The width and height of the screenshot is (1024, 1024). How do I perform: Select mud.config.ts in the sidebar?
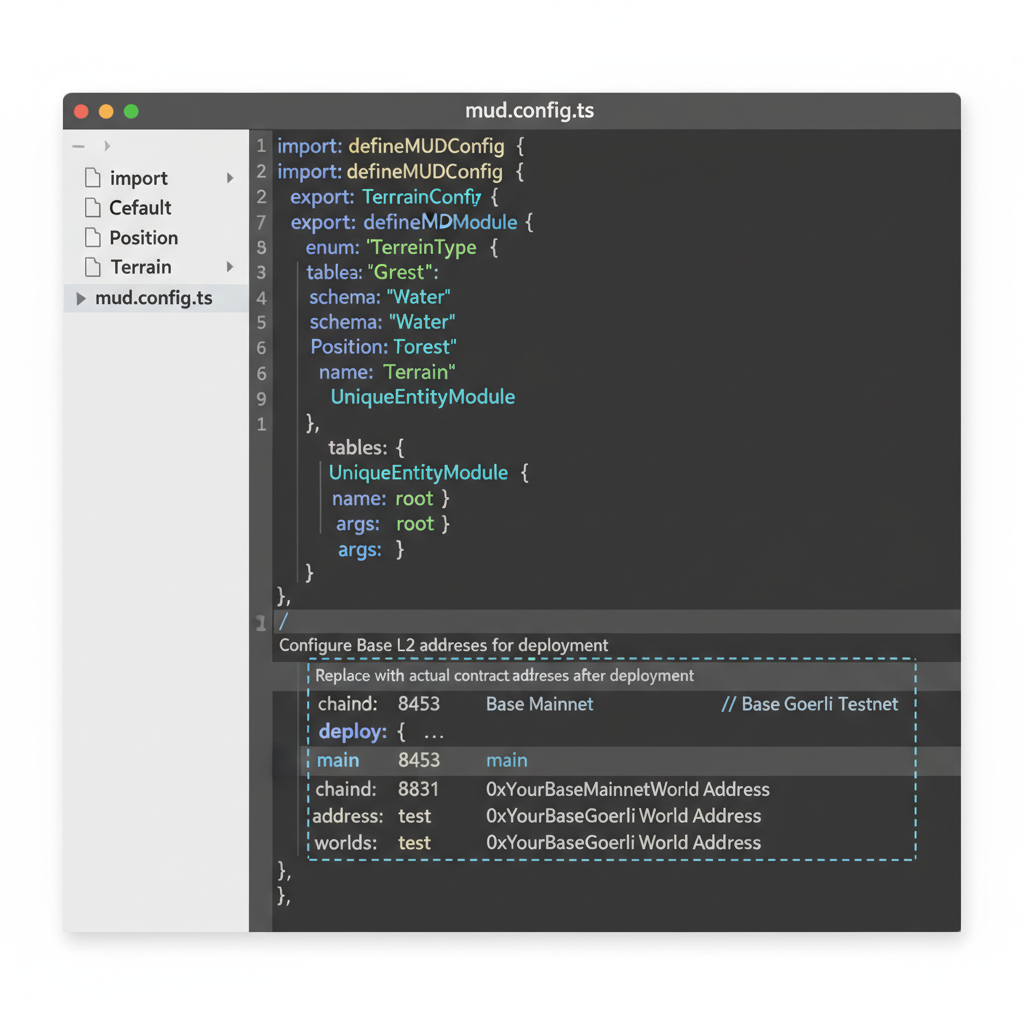coord(156,298)
